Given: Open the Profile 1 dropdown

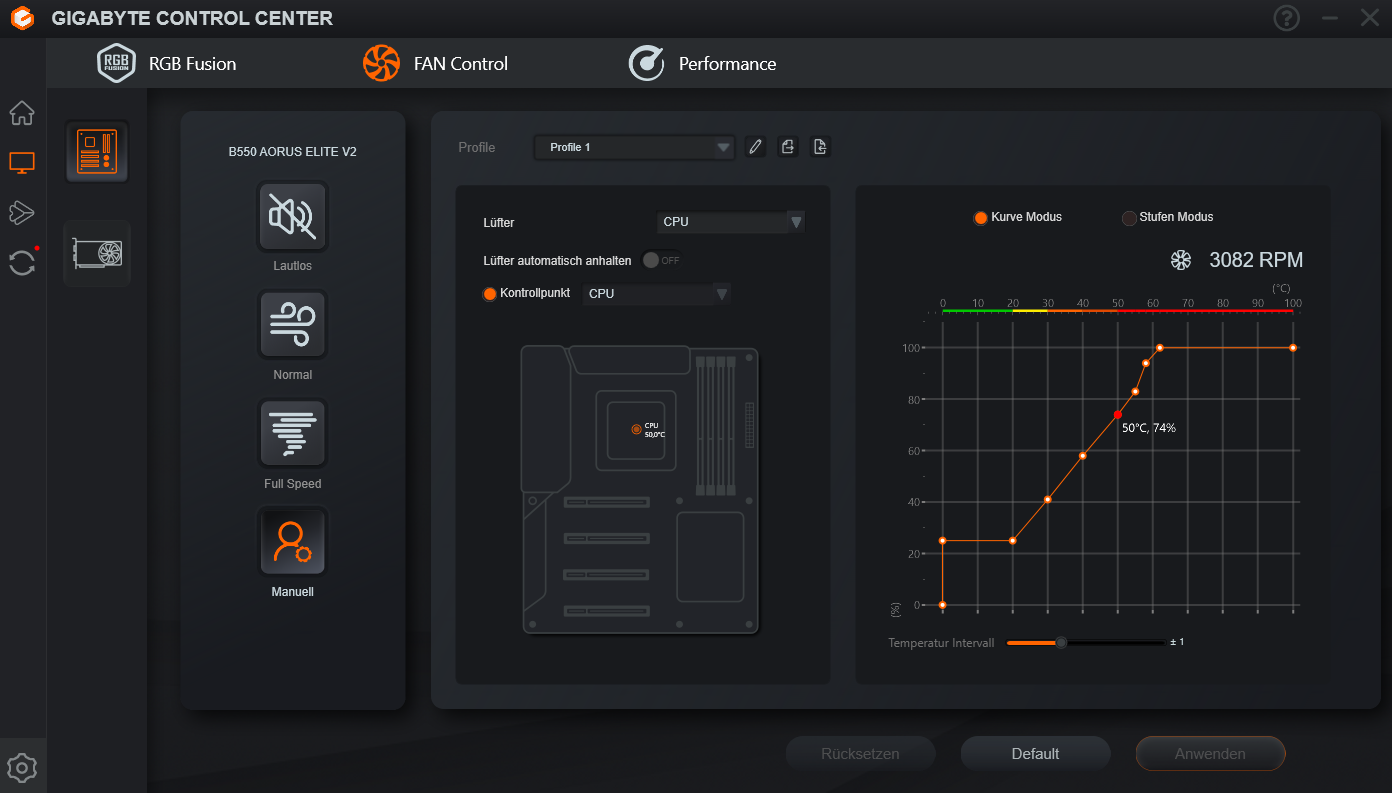Looking at the screenshot, I should point(634,147).
